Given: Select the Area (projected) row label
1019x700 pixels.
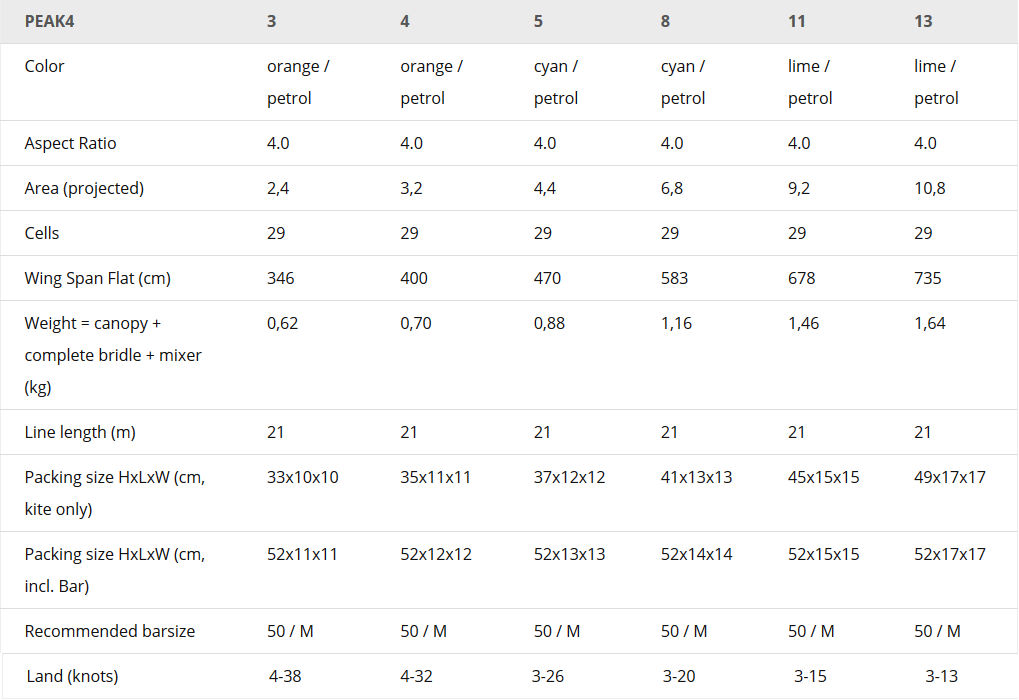Looking at the screenshot, I should pos(84,188).
